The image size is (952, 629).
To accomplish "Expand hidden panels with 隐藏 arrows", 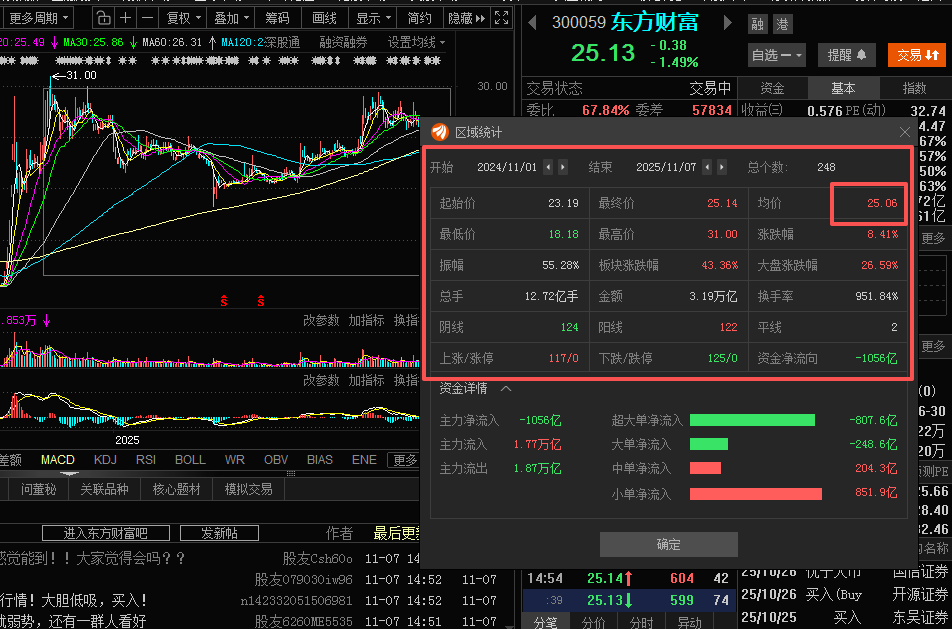I will [466, 18].
